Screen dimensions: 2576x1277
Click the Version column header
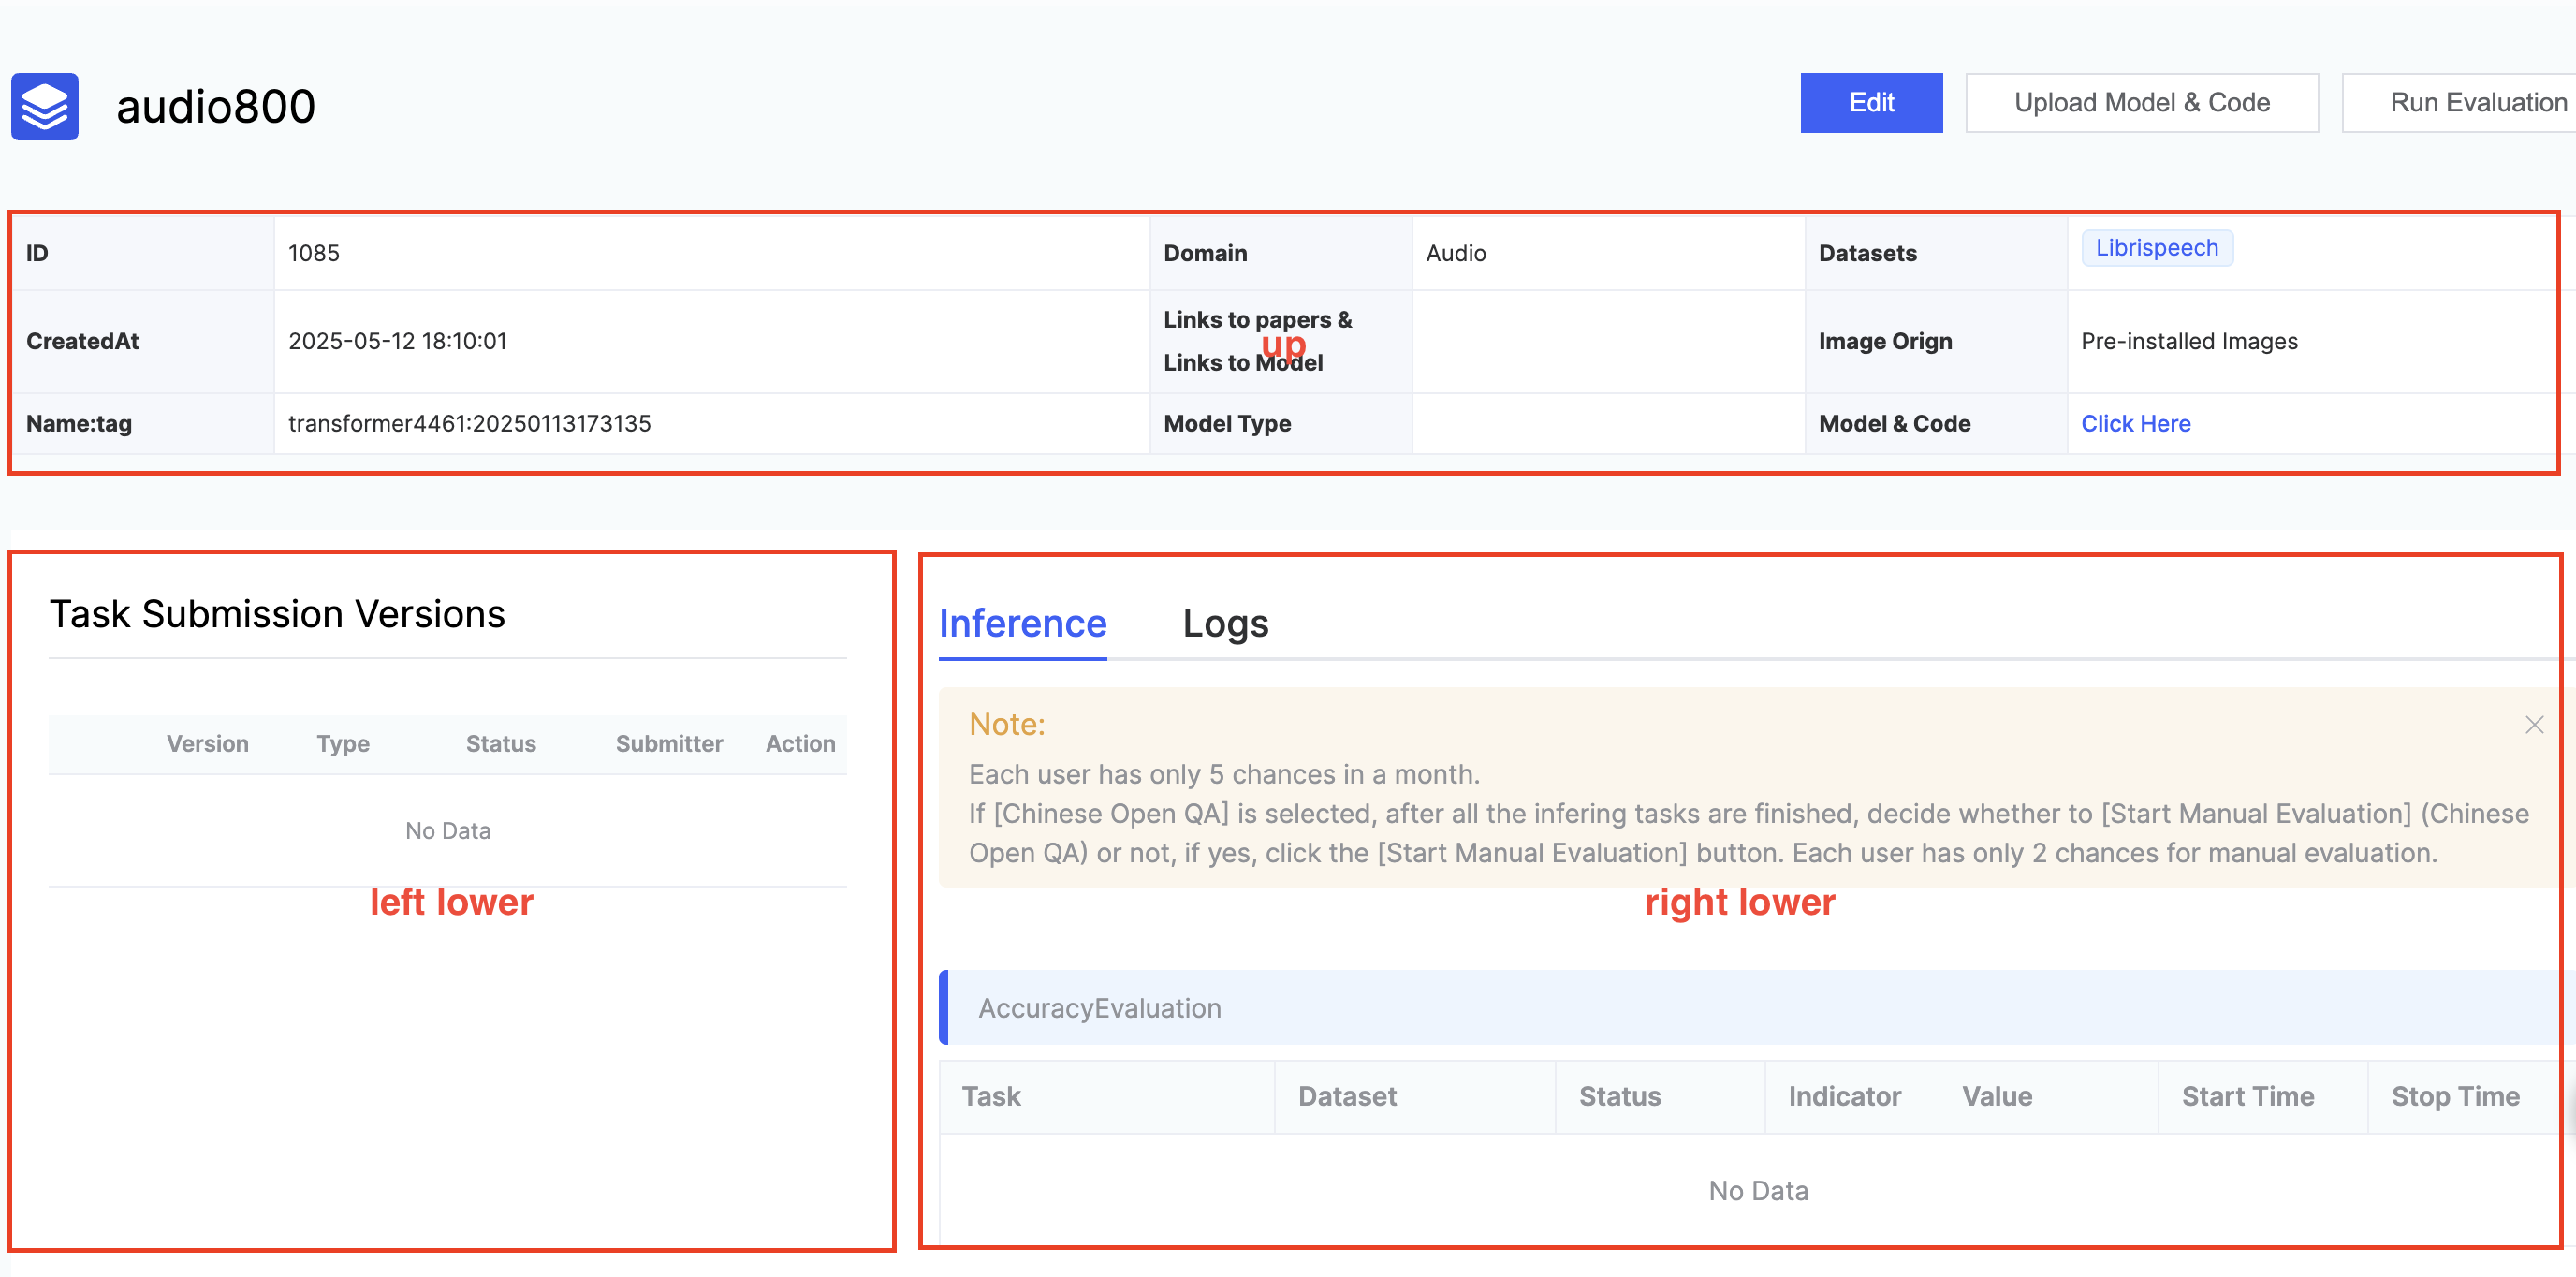point(207,744)
